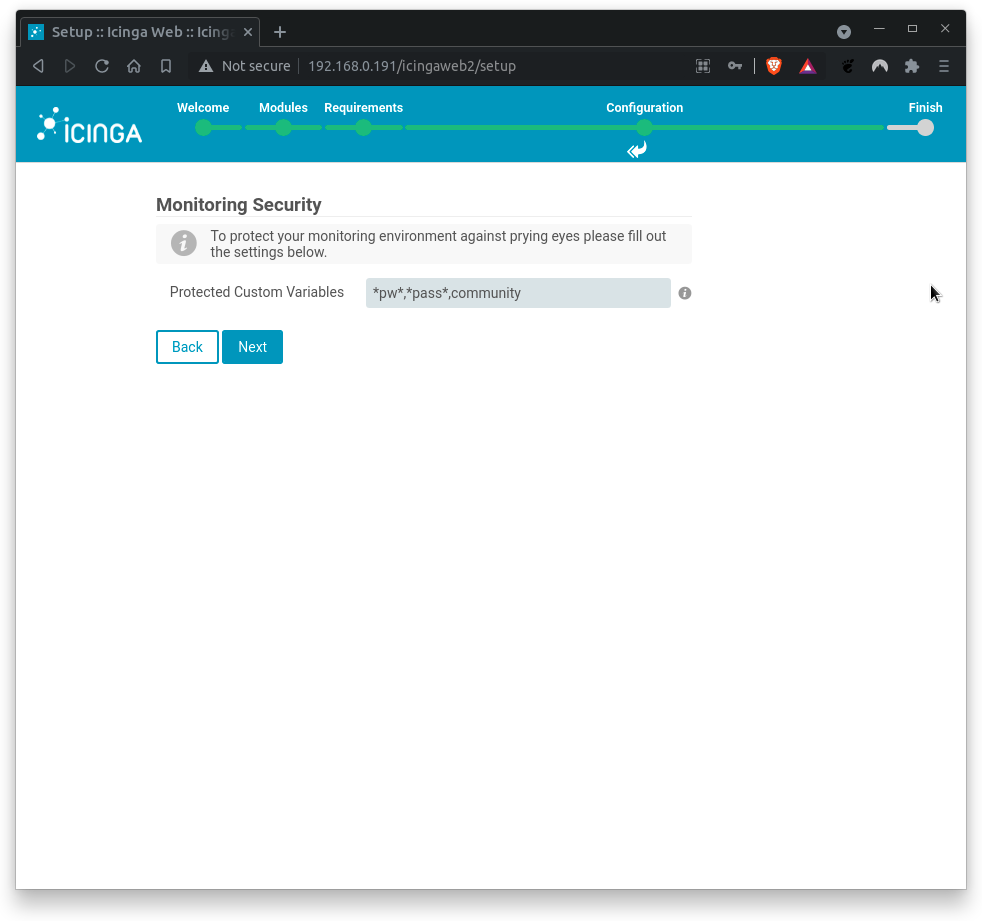This screenshot has width=982, height=921.
Task: Click the double-arrow icon under Configuration
Action: [636, 150]
